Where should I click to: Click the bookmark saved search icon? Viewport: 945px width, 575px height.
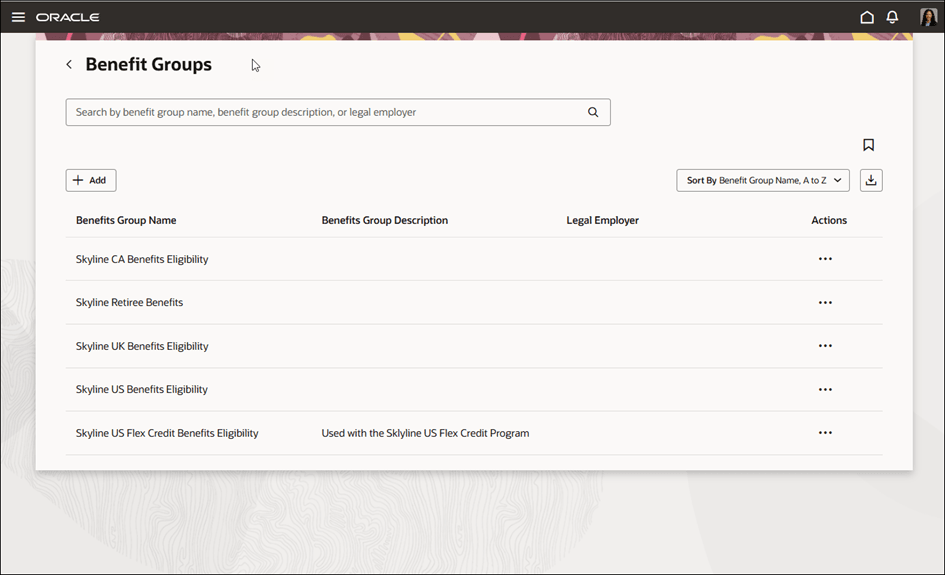pos(868,145)
